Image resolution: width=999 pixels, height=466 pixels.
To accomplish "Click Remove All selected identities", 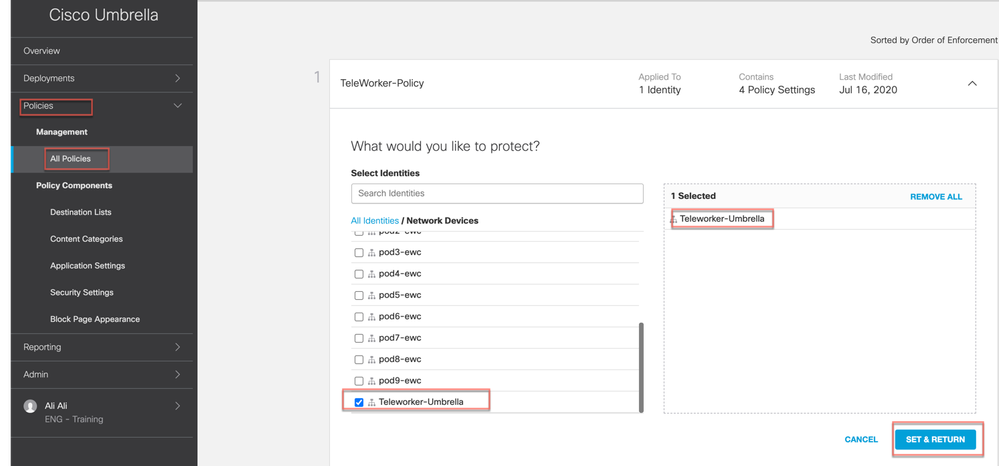I will 936,197.
